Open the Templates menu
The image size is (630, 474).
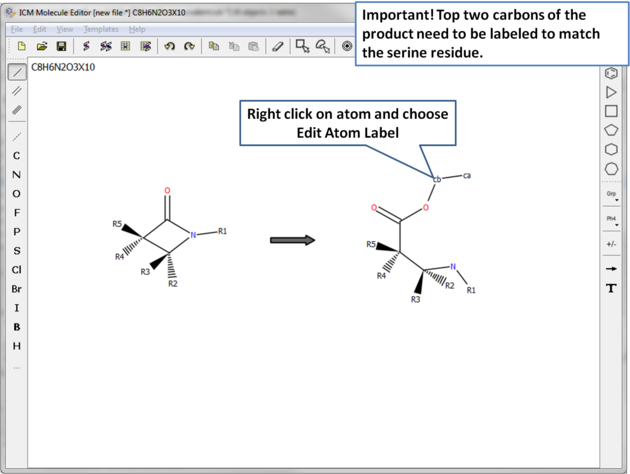coord(101,29)
